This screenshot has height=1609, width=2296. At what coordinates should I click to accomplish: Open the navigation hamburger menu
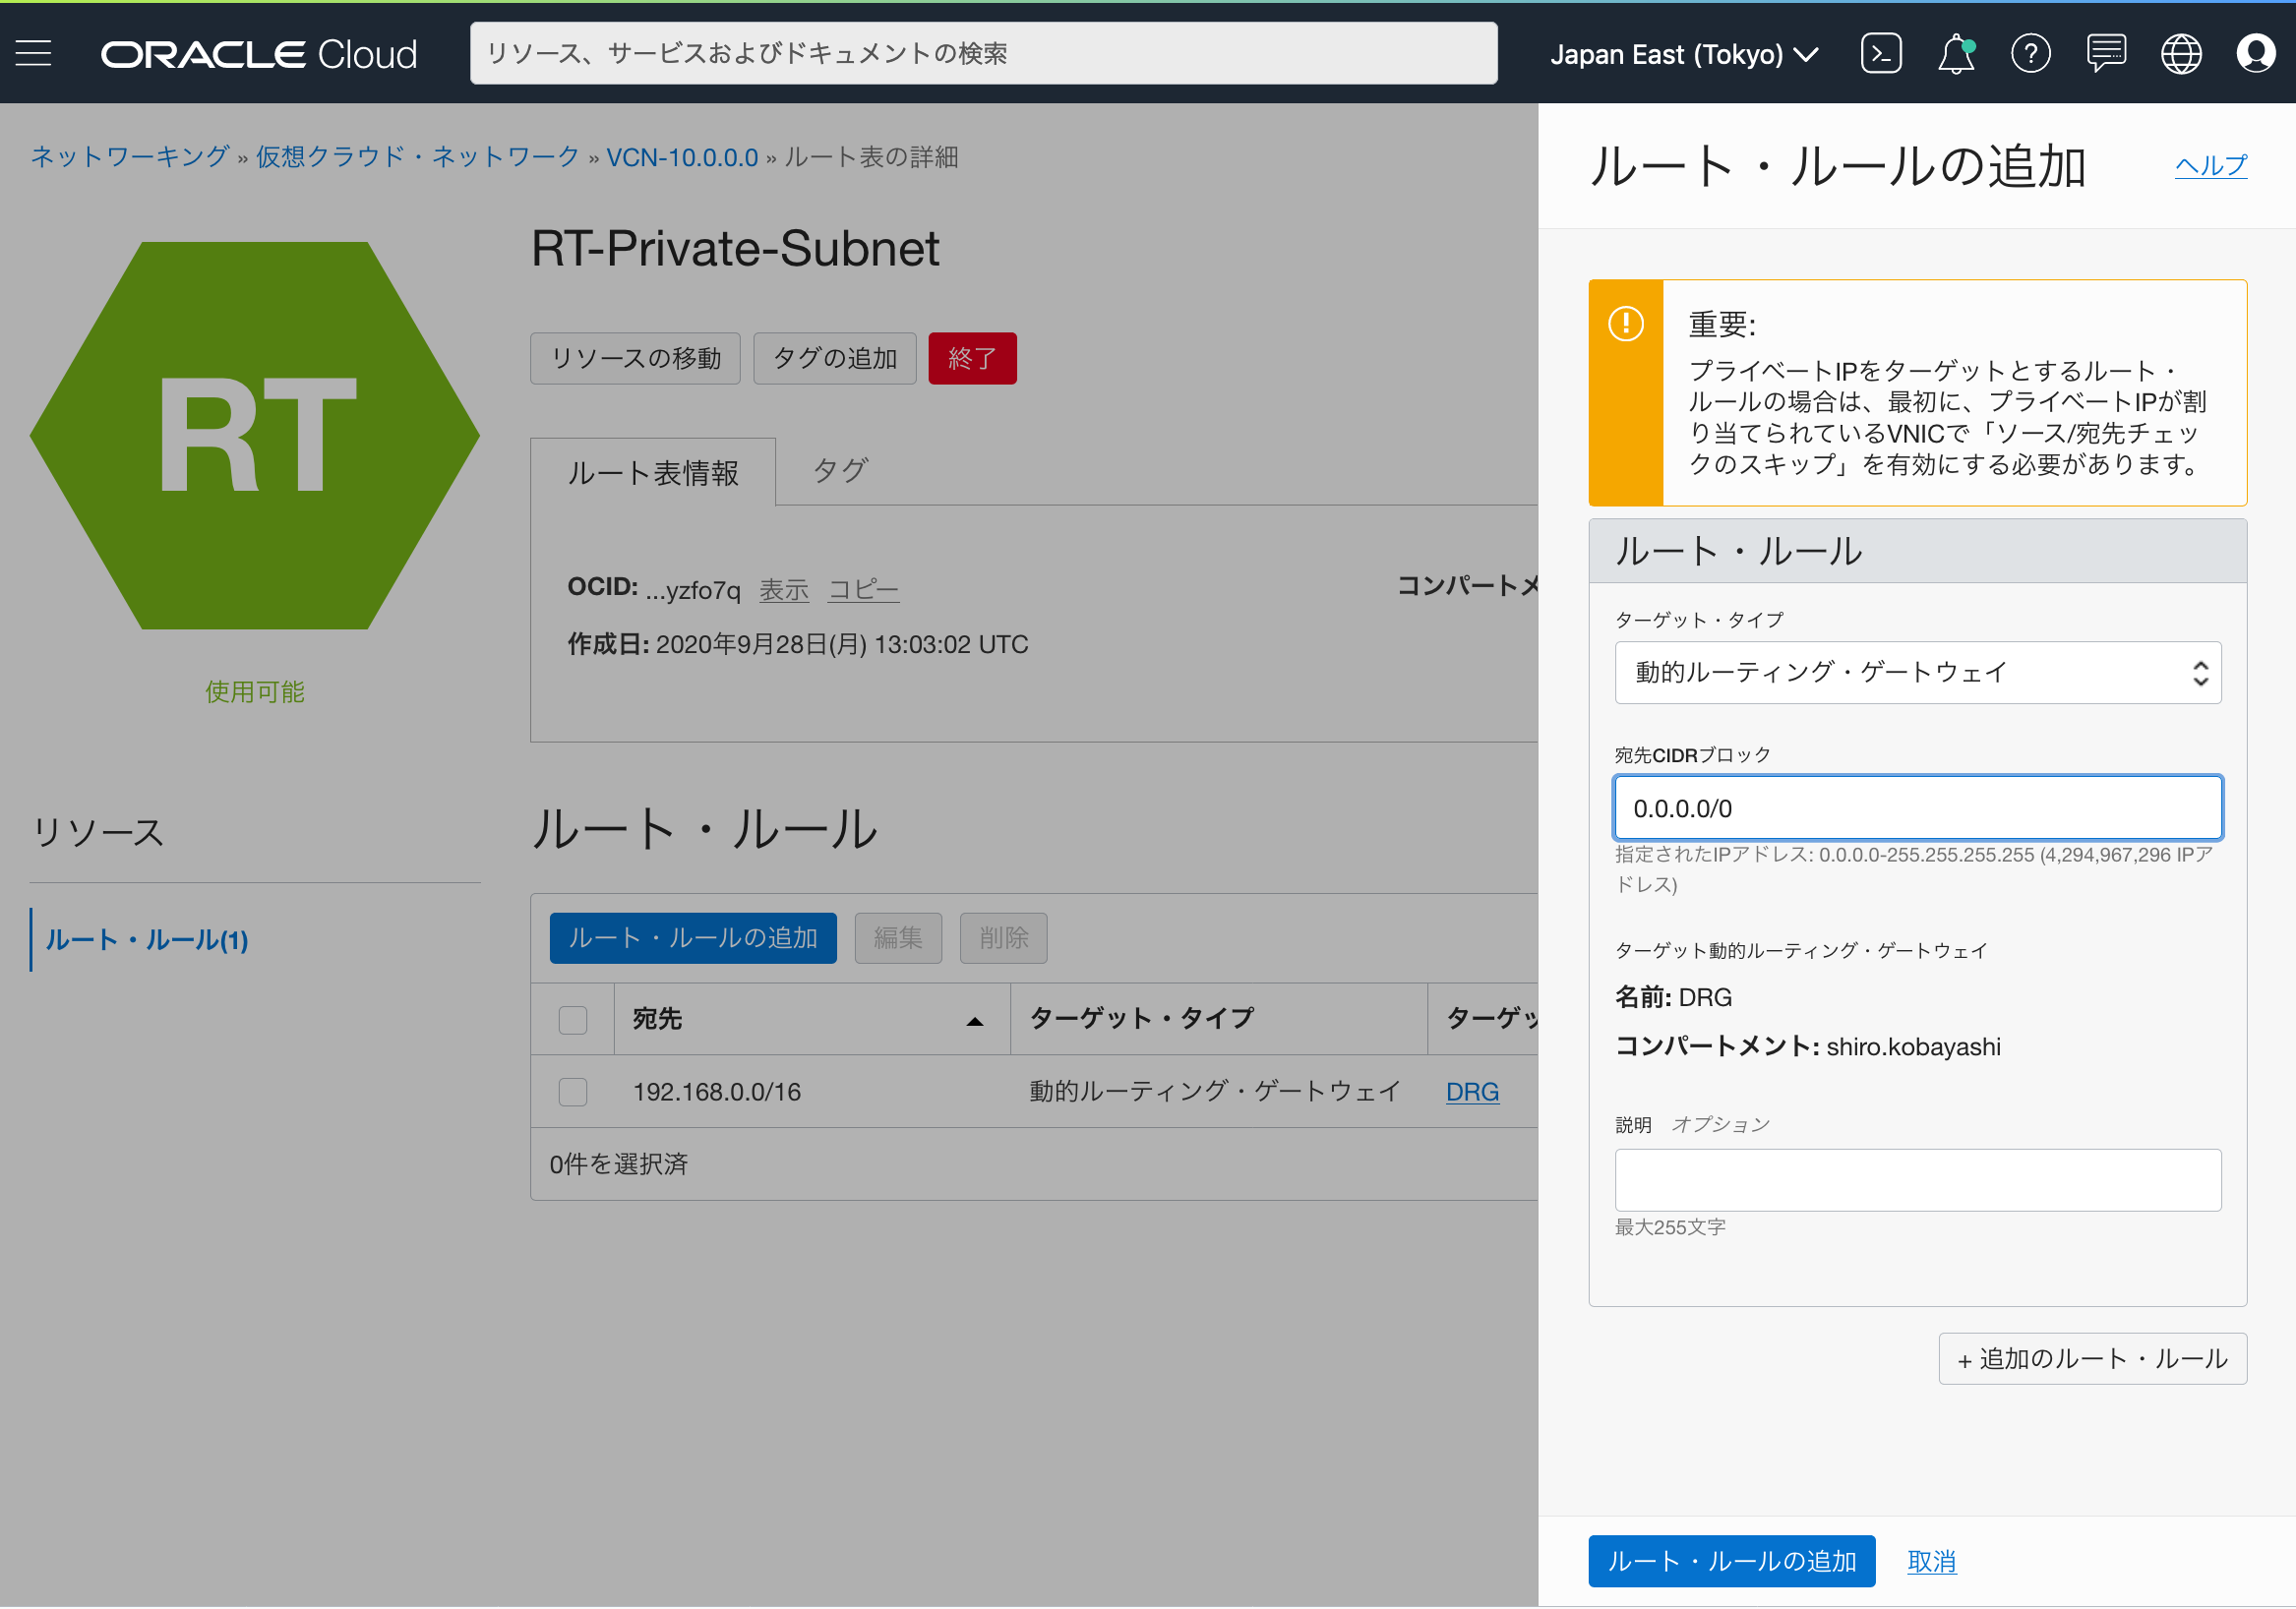(x=33, y=53)
